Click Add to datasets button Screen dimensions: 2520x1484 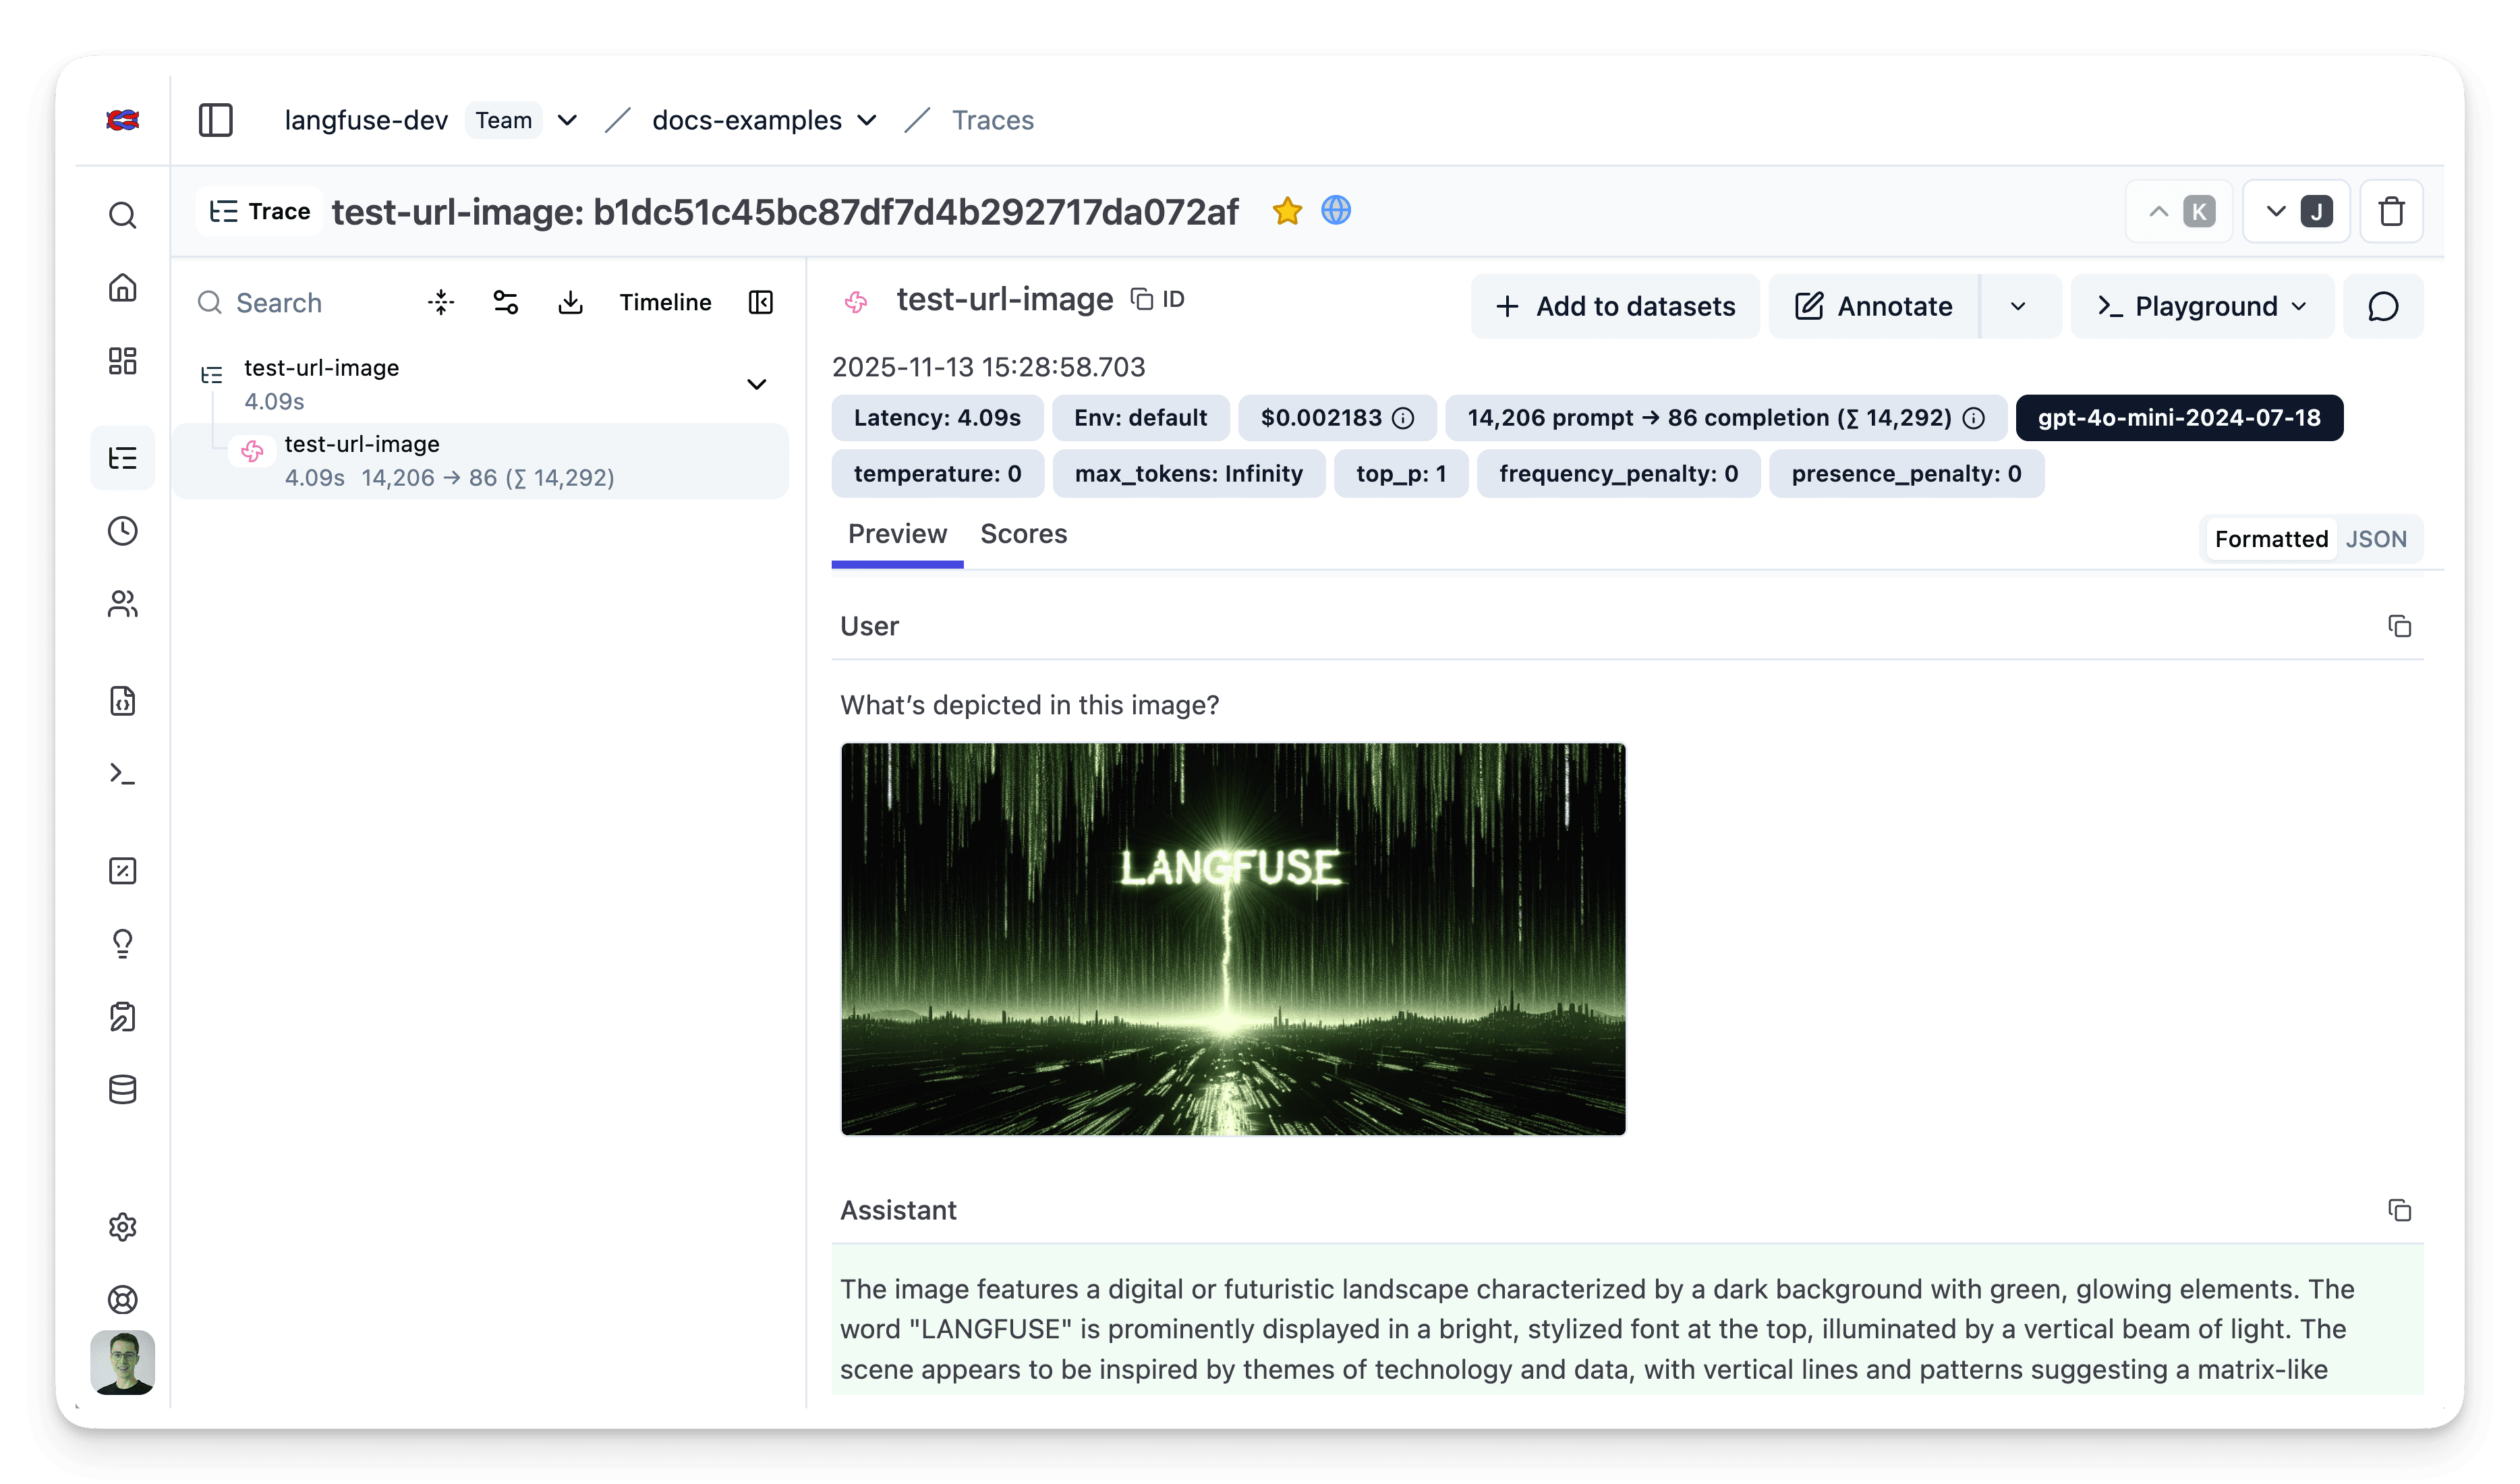(1615, 307)
